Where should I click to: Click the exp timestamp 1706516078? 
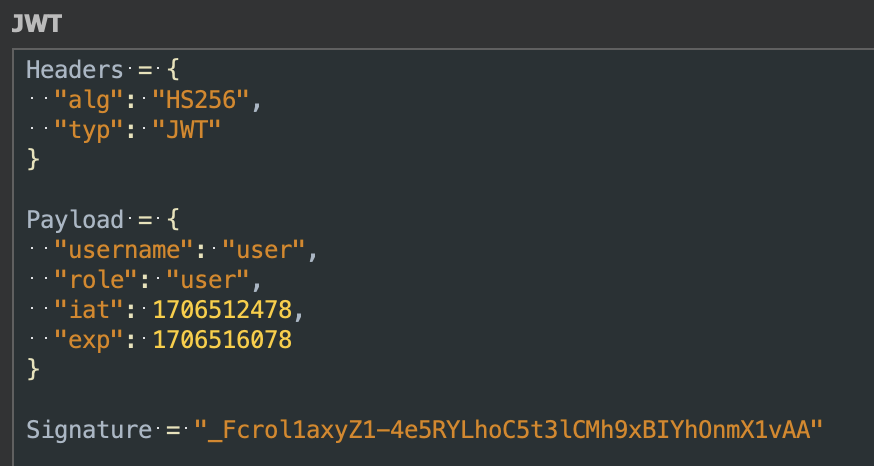(x=222, y=340)
